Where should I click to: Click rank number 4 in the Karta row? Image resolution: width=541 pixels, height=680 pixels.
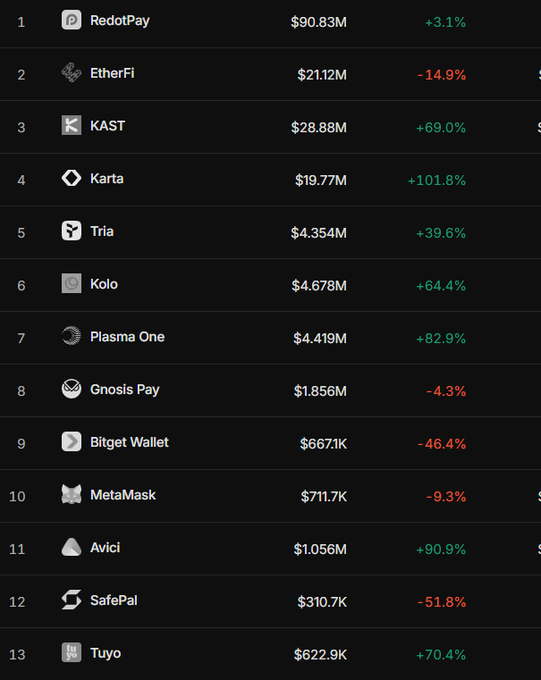tap(21, 180)
